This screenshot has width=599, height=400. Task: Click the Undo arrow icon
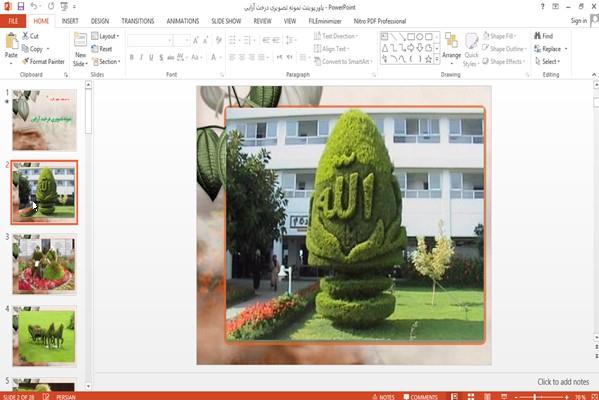(x=34, y=6)
